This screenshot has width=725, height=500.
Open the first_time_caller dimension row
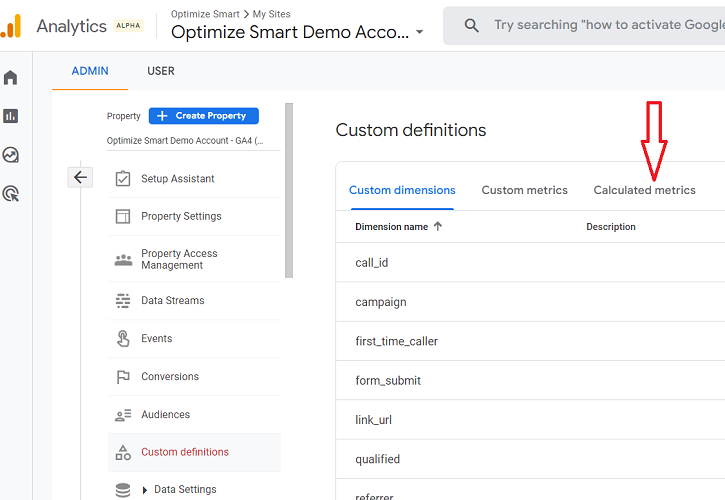[397, 341]
